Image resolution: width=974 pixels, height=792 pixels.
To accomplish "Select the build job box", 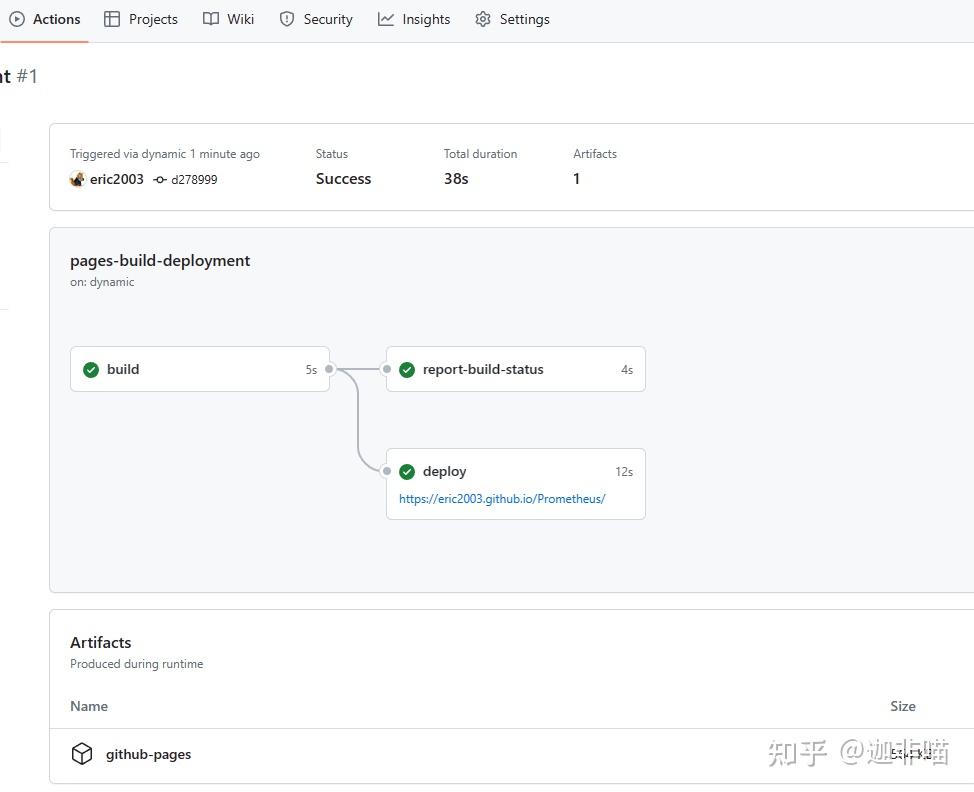I will (x=200, y=369).
